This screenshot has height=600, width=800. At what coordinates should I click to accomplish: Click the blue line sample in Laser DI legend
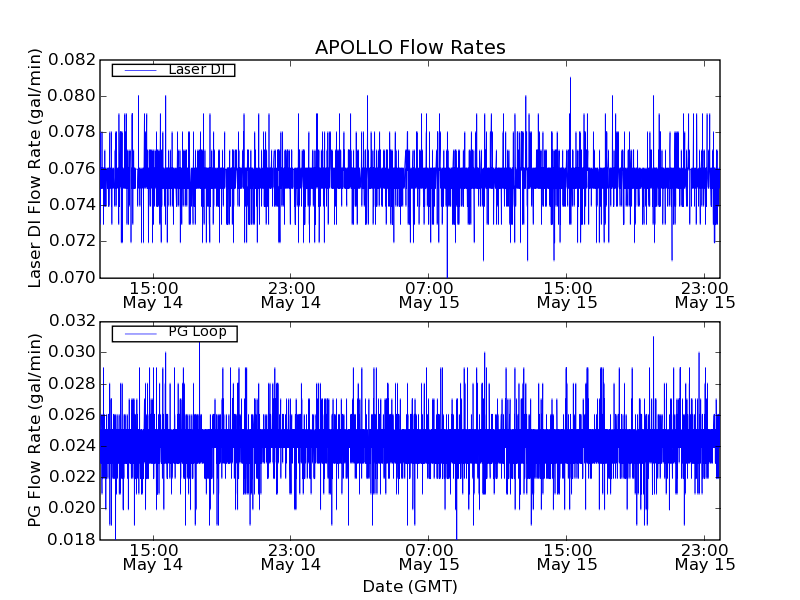point(138,70)
